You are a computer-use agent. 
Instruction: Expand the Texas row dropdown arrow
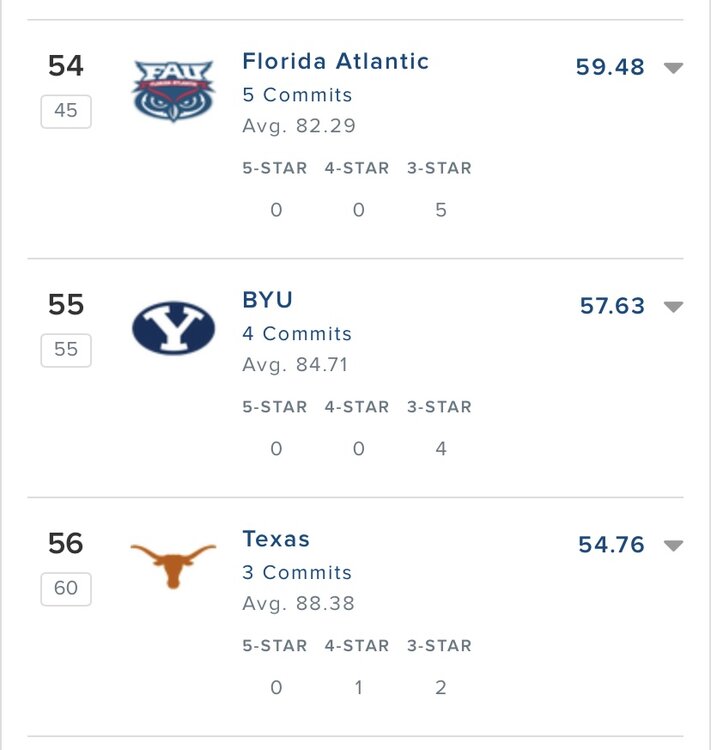pyautogui.click(x=674, y=546)
